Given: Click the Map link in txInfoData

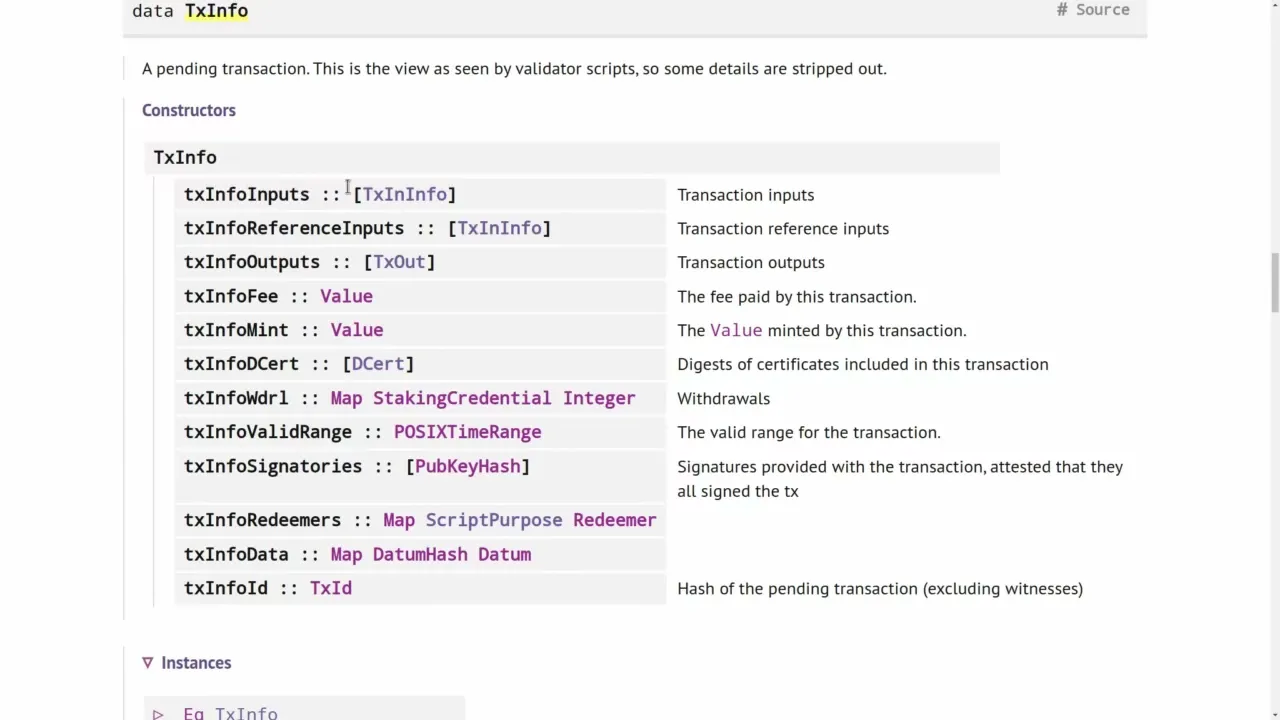Looking at the screenshot, I should (x=345, y=554).
